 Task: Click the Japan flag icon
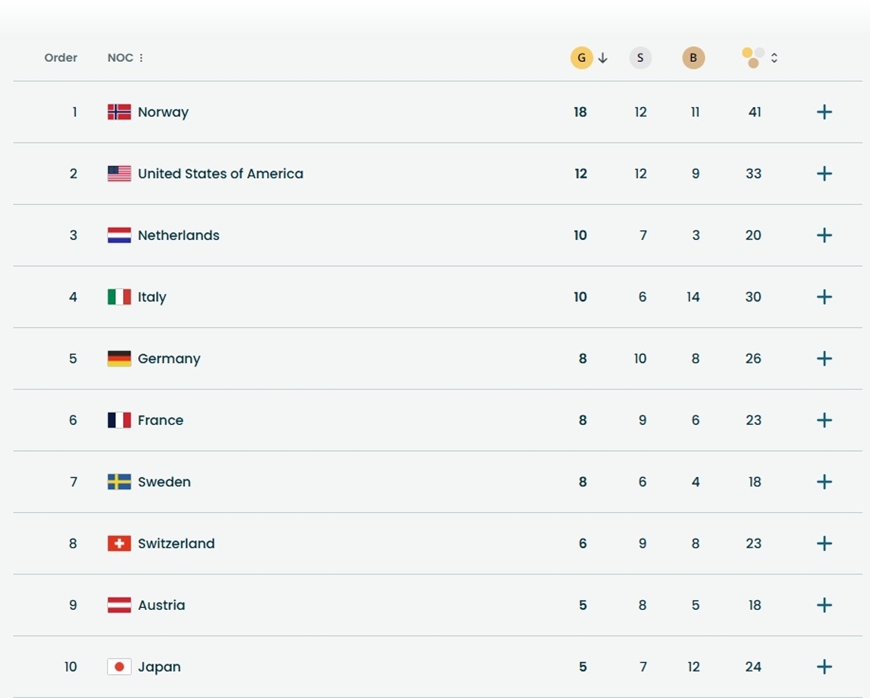point(119,667)
